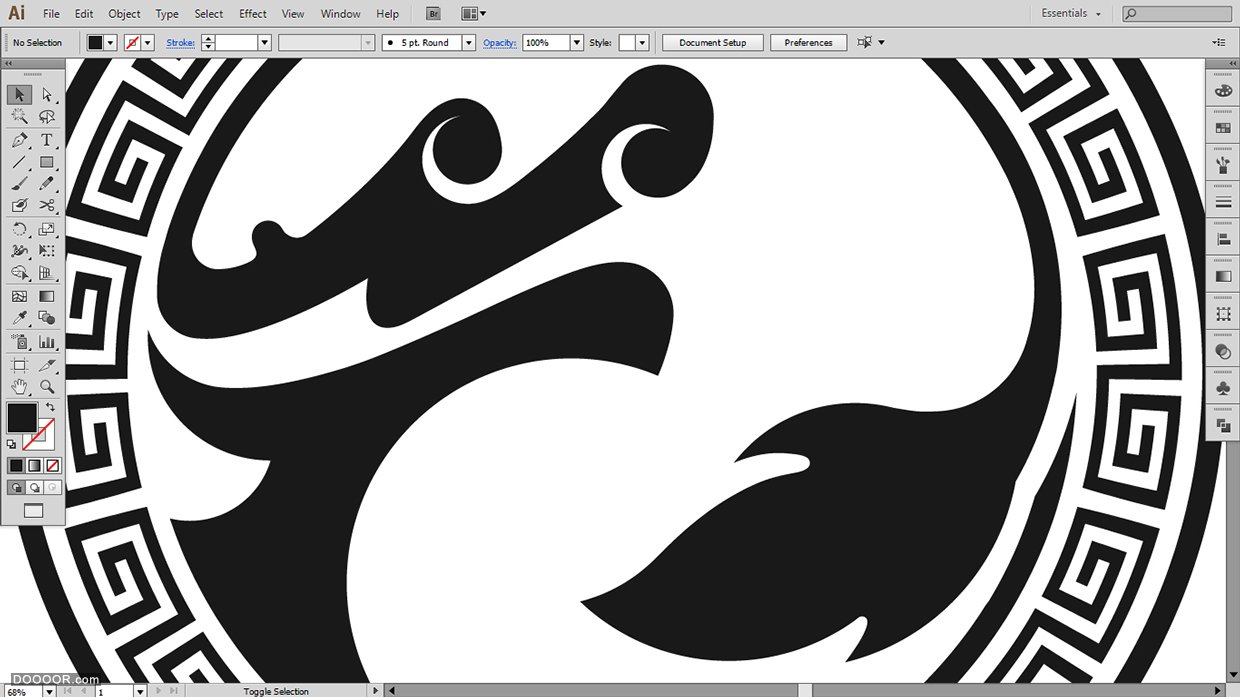
Task: Open the Symbols panel club icon
Action: pos(1223,388)
